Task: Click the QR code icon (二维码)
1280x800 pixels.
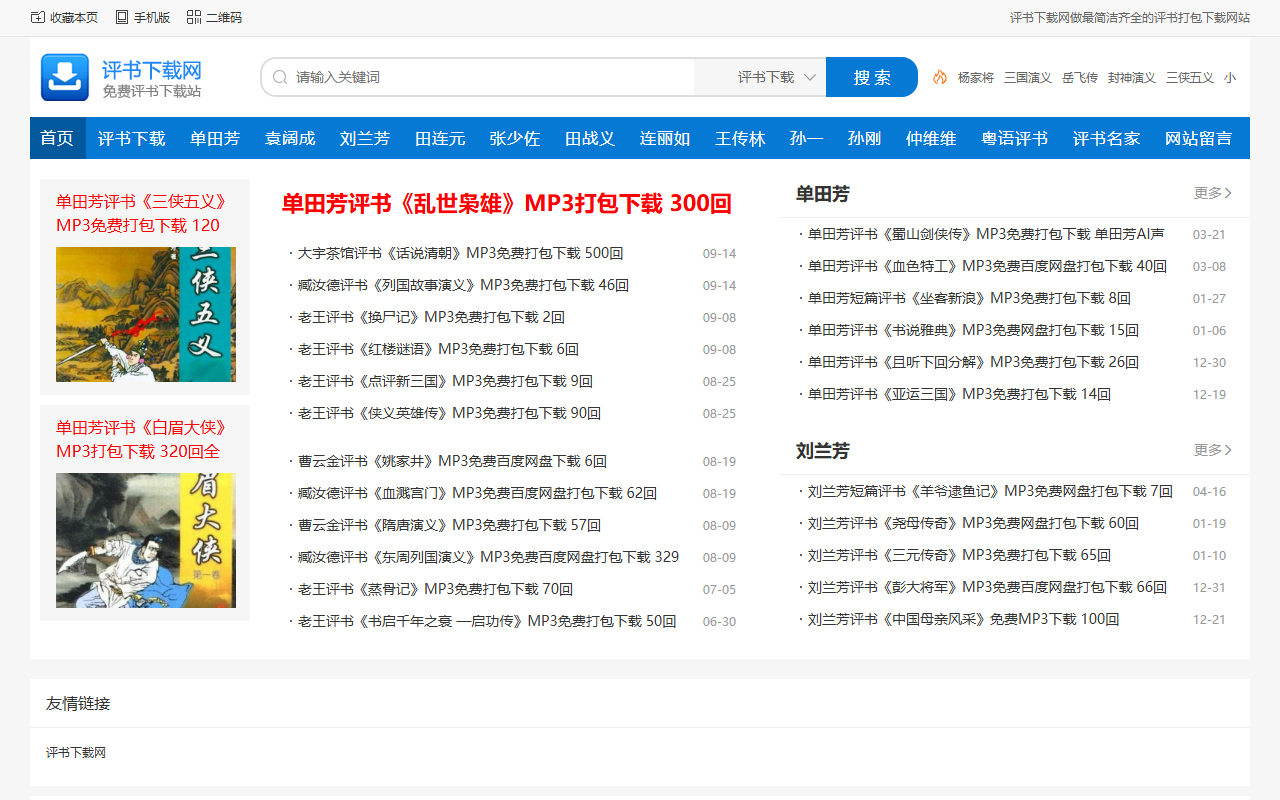Action: (194, 17)
